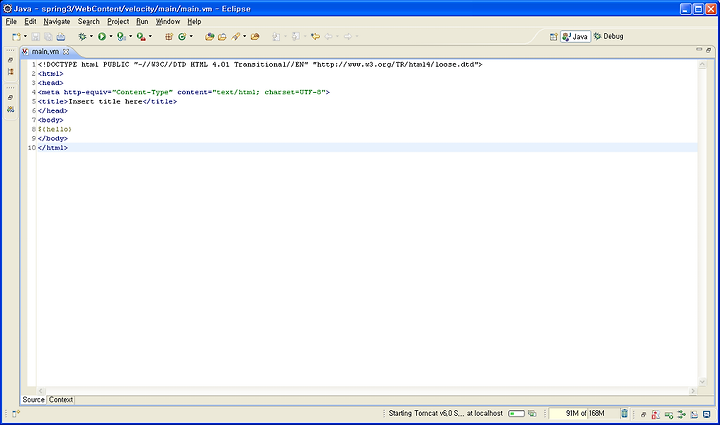Click the last status bar fast view icon

tap(707, 414)
